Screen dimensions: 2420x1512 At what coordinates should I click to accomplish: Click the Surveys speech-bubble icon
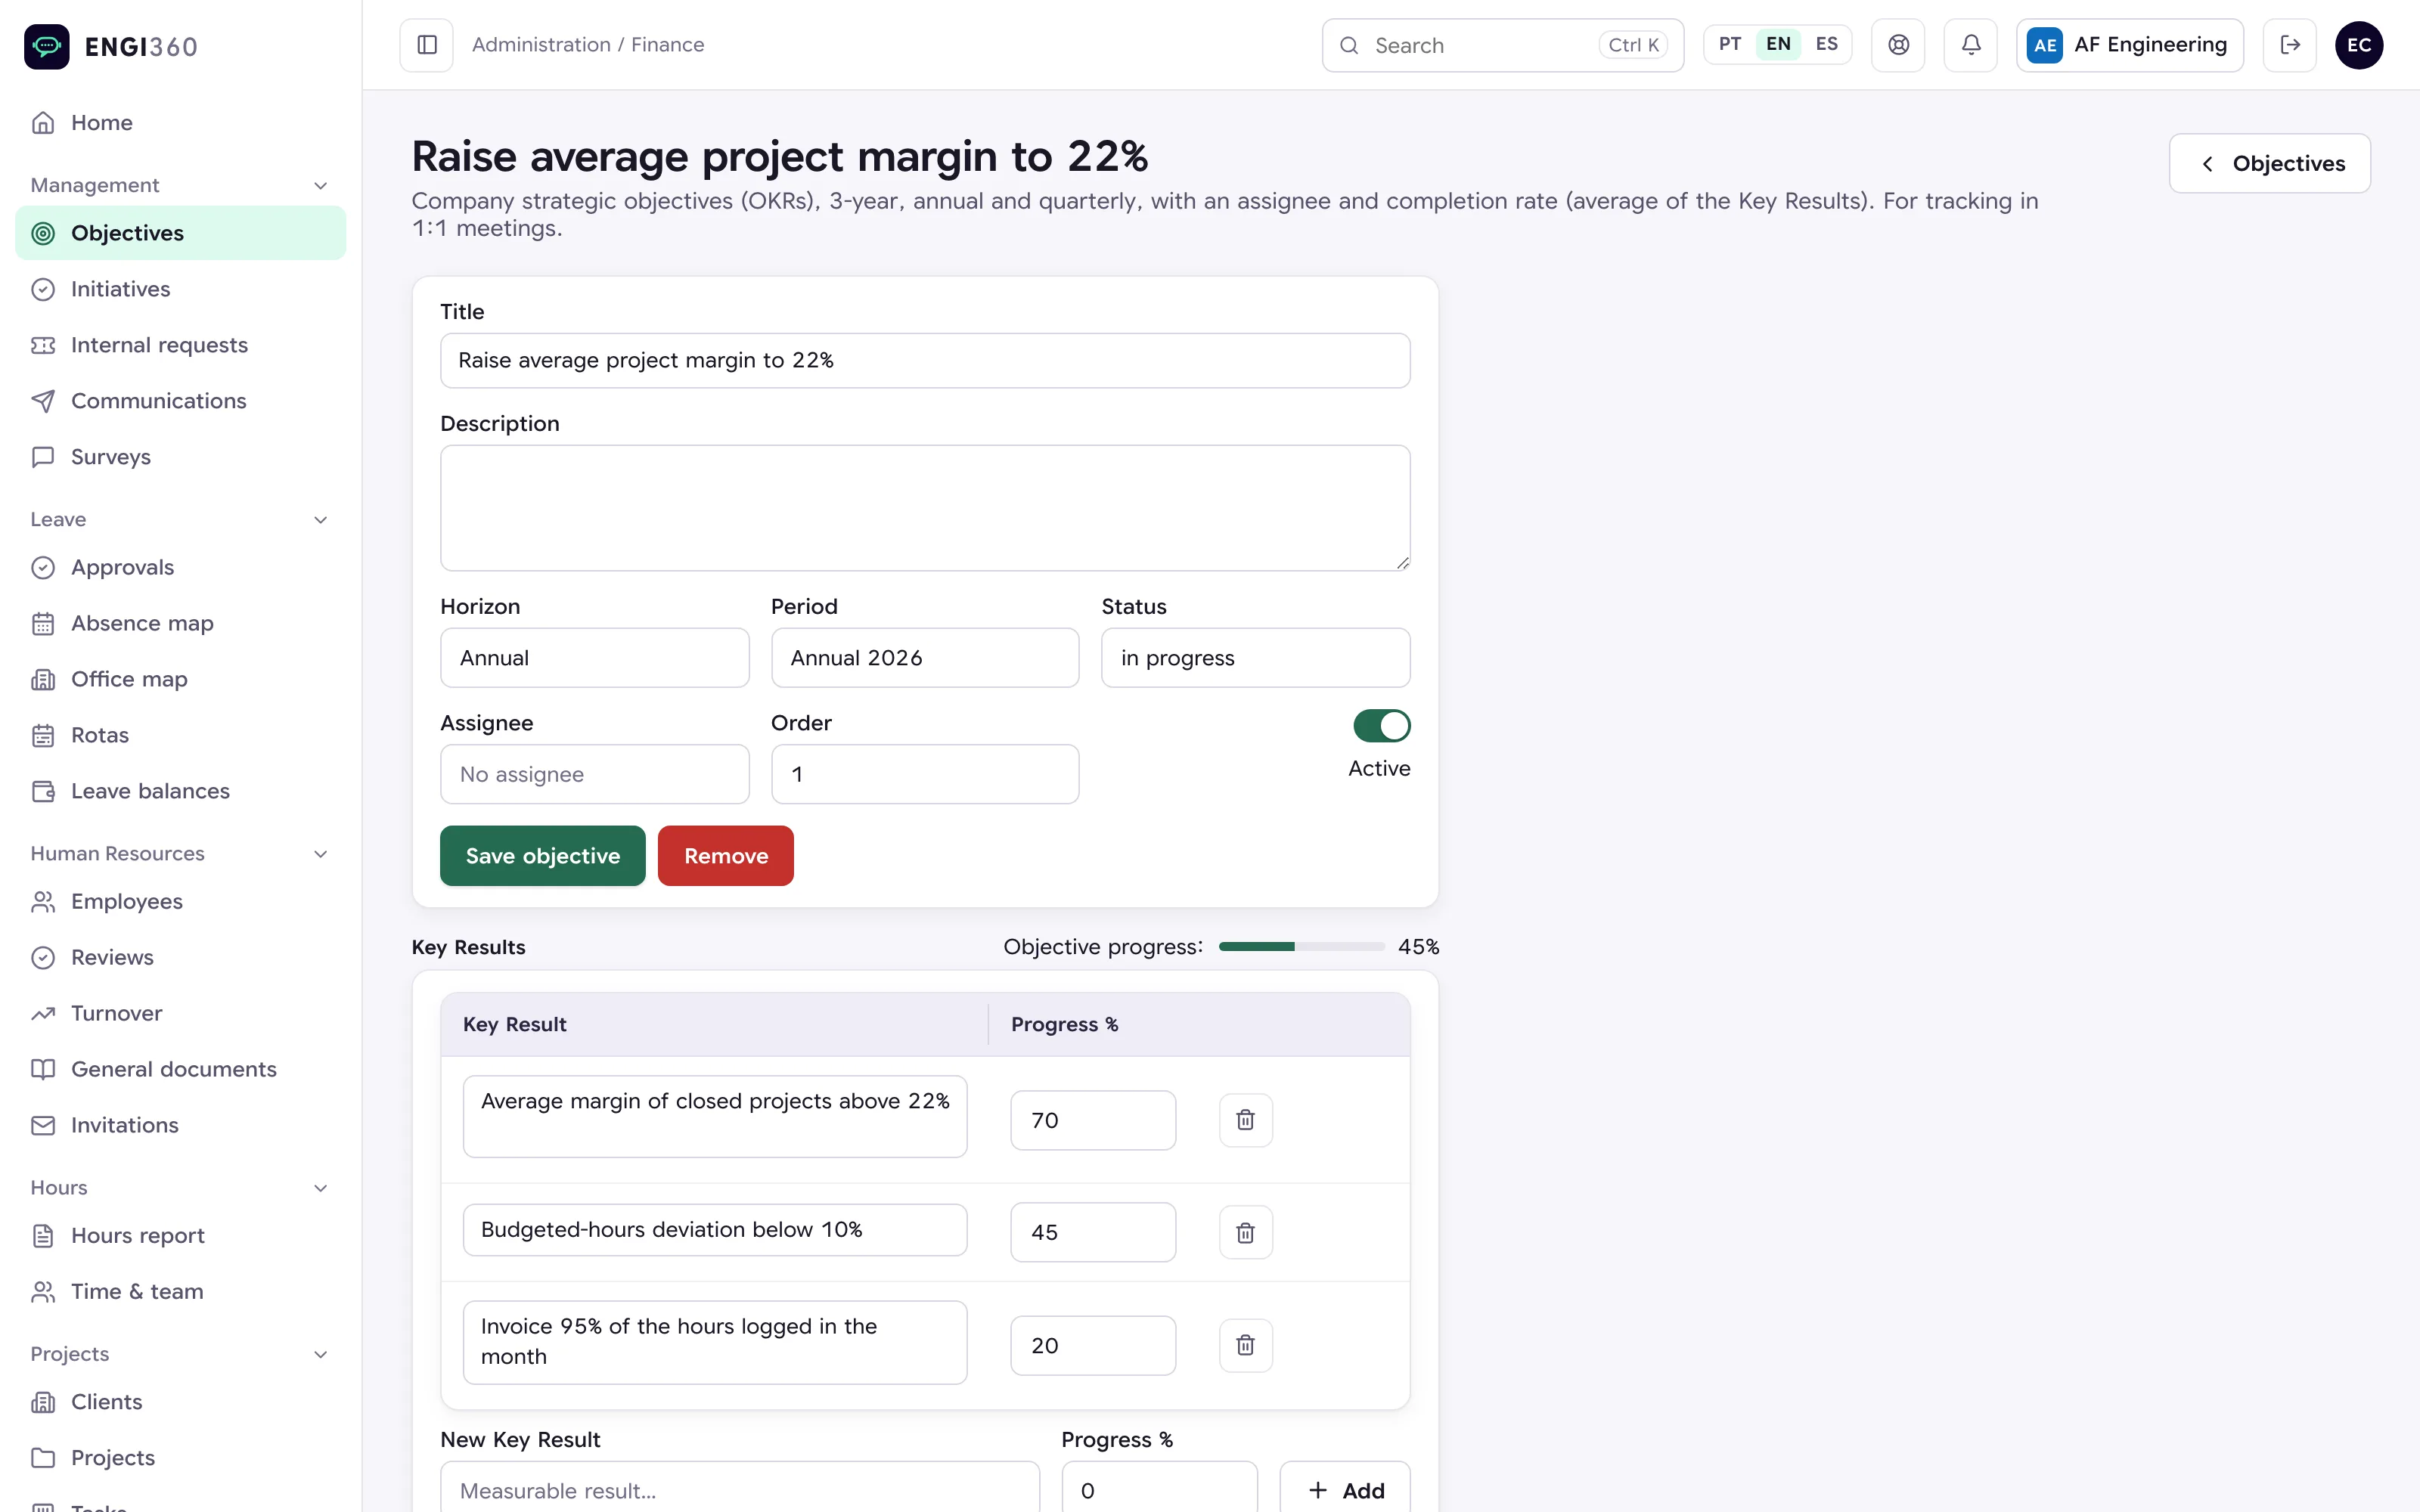click(43, 457)
